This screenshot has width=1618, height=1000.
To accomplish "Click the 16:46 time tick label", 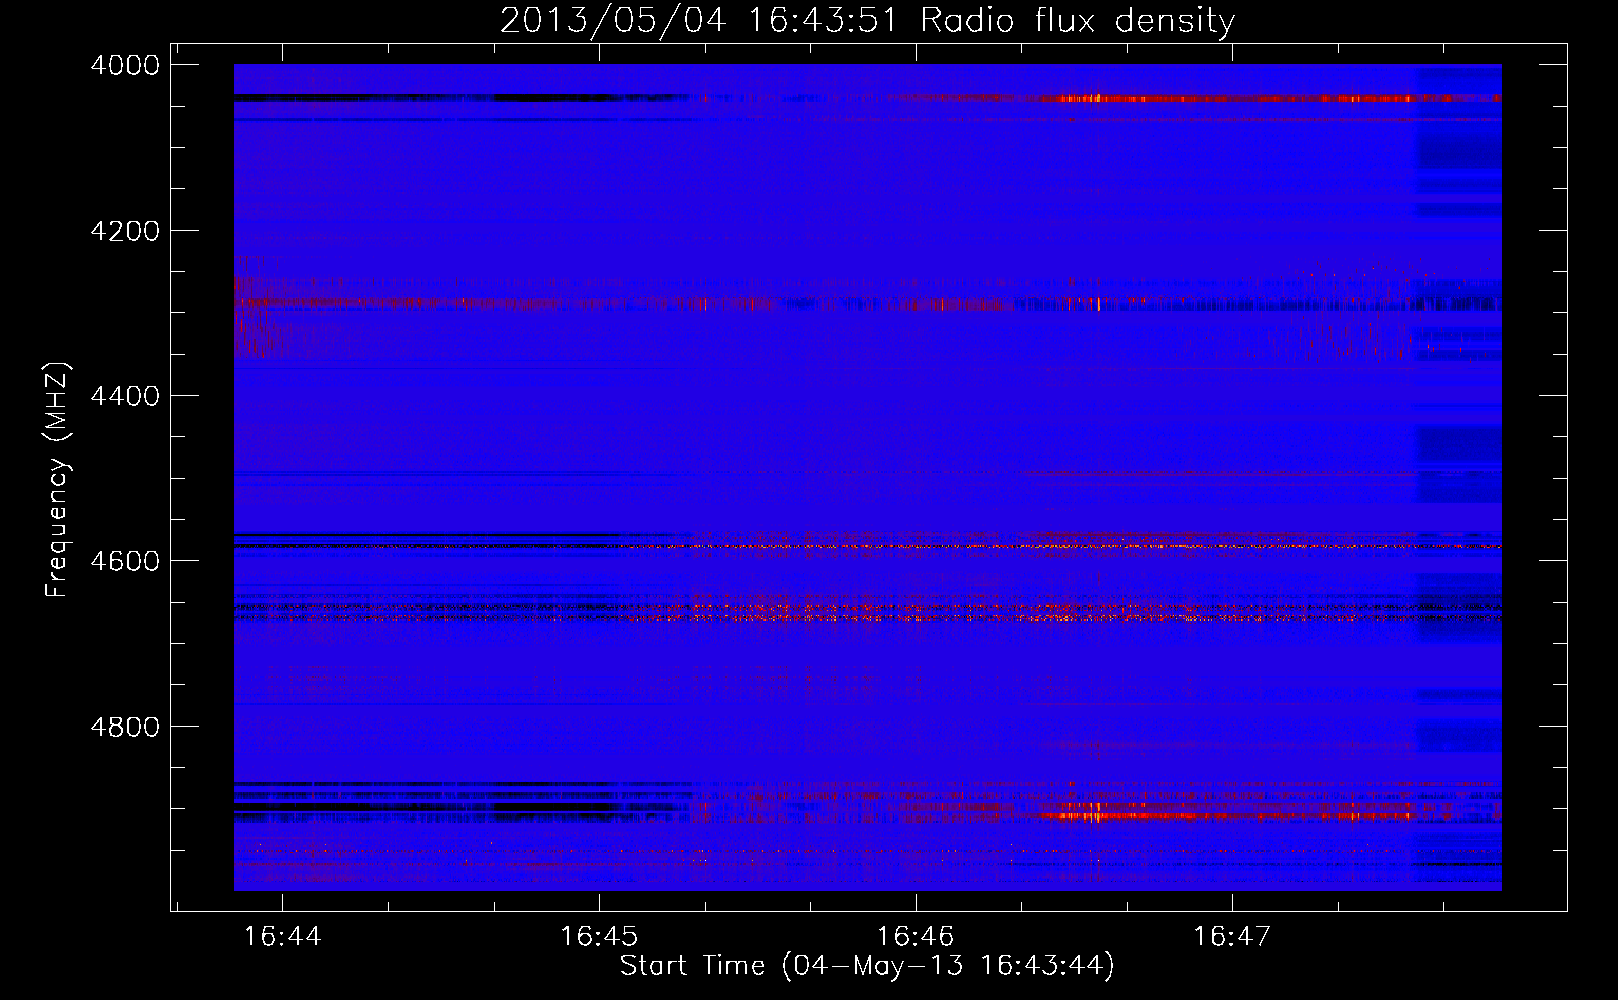I will (916, 937).
